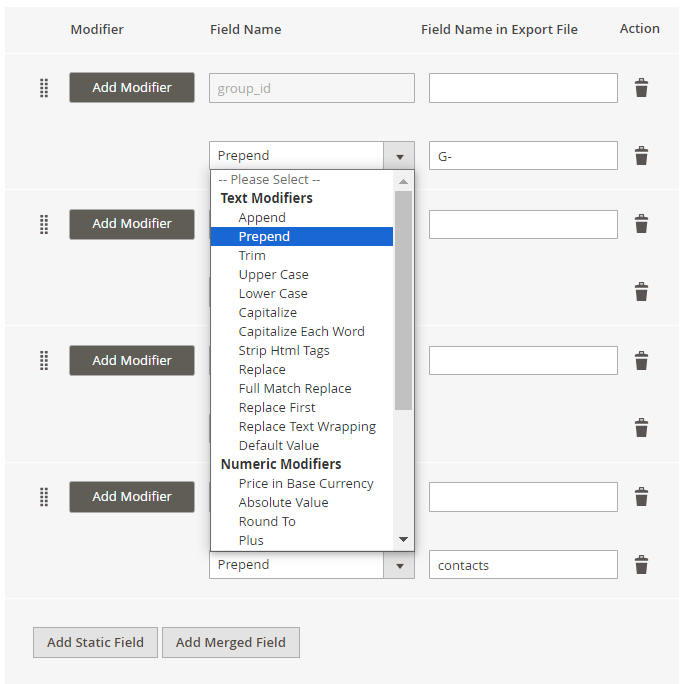
Task: Open the bottom Prepend dropdown by contacts
Action: click(x=399, y=565)
